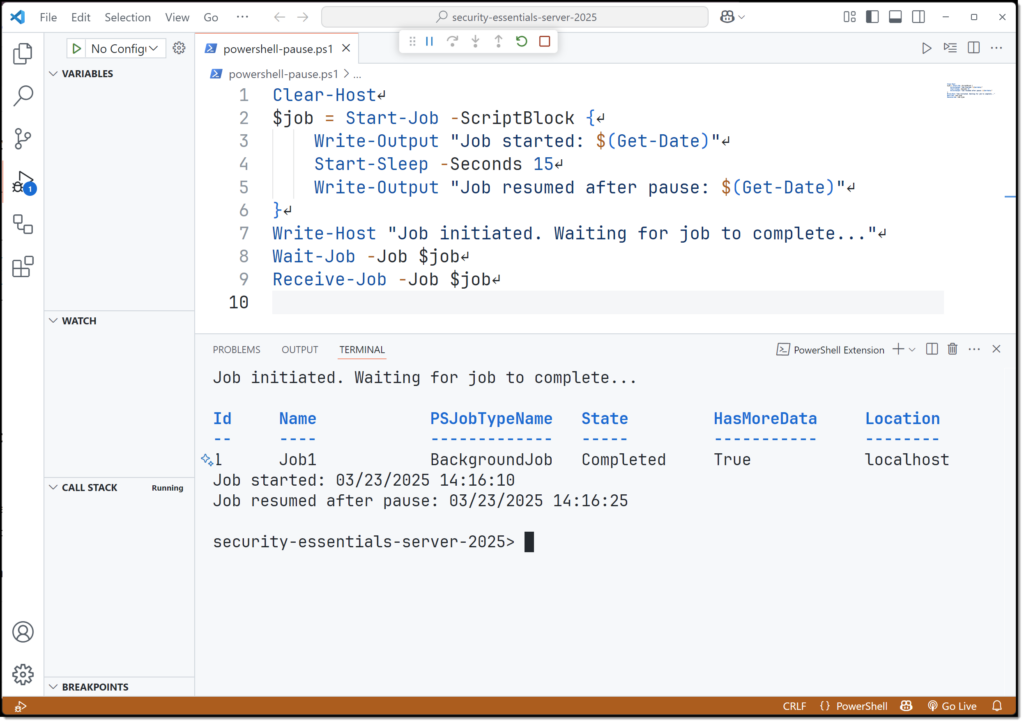Open the new terminal profile dropdown arrow
Screen dimensions: 1024x723
tap(912, 349)
